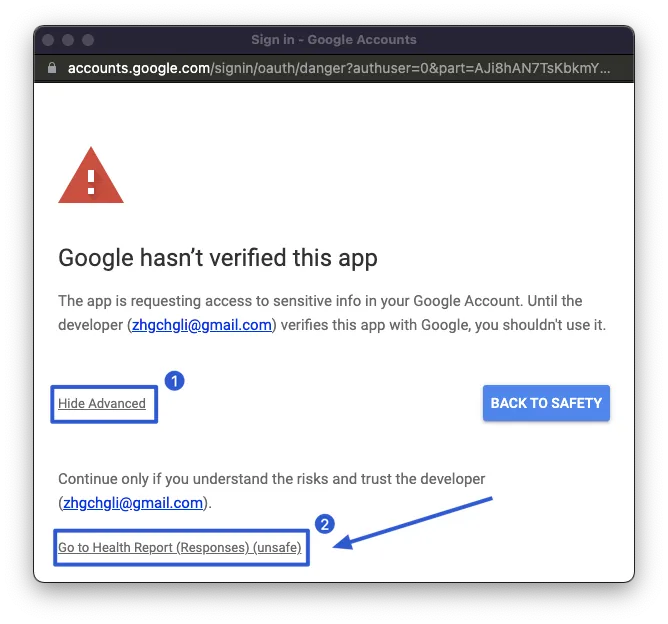Go to Health Report (Responses) (unsafe)
The height and width of the screenshot is (624, 668).
coord(180,548)
